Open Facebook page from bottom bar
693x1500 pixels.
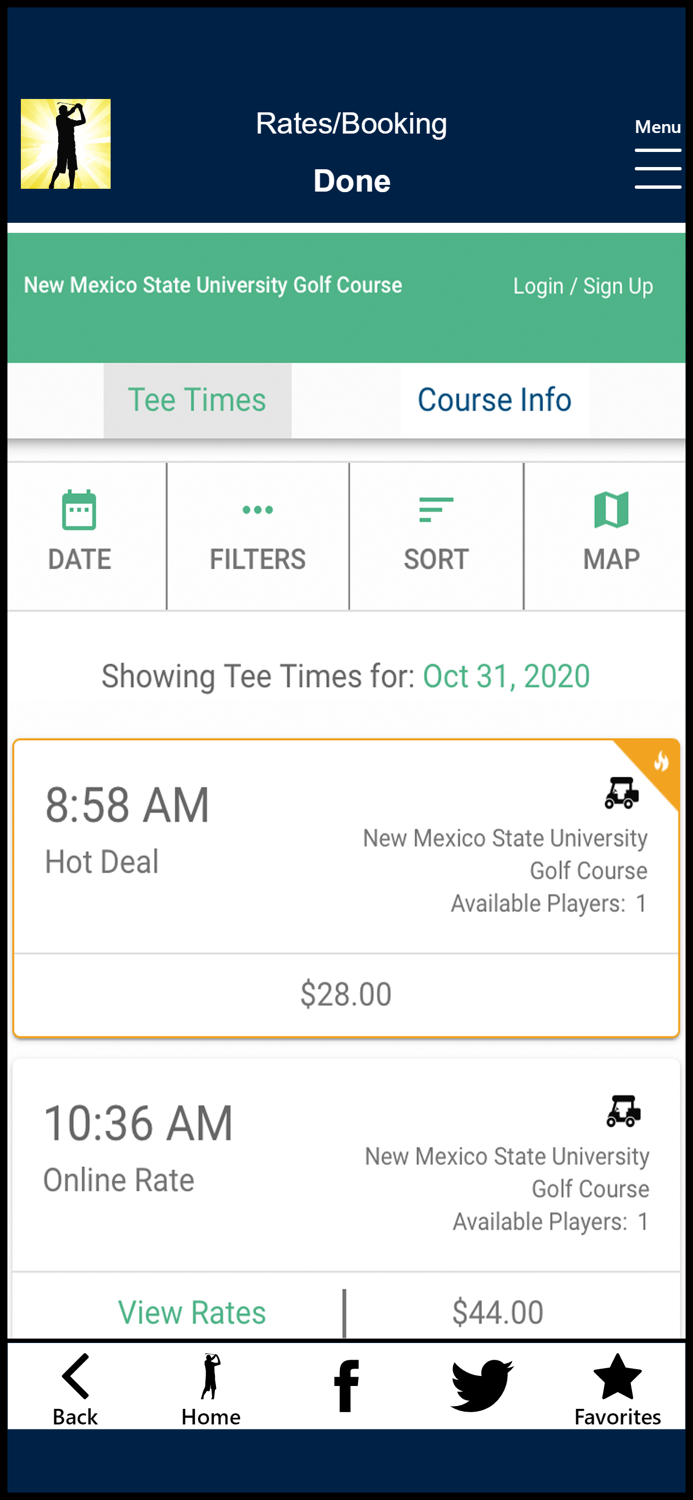(345, 1385)
